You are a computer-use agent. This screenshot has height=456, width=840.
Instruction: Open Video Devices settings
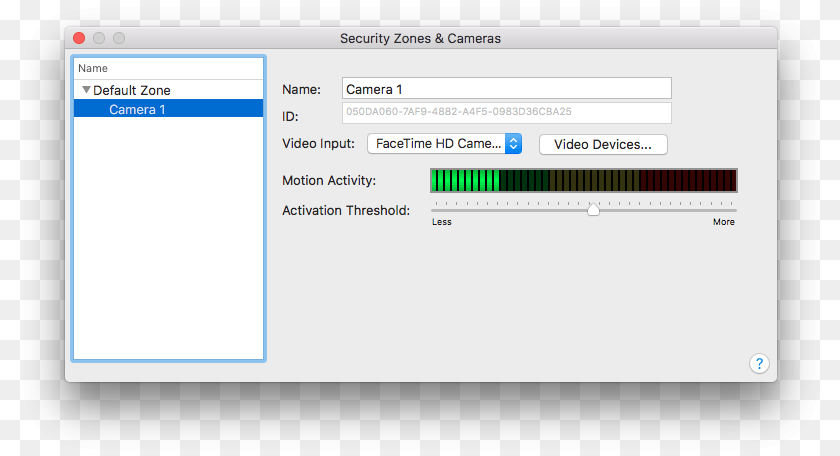click(603, 144)
